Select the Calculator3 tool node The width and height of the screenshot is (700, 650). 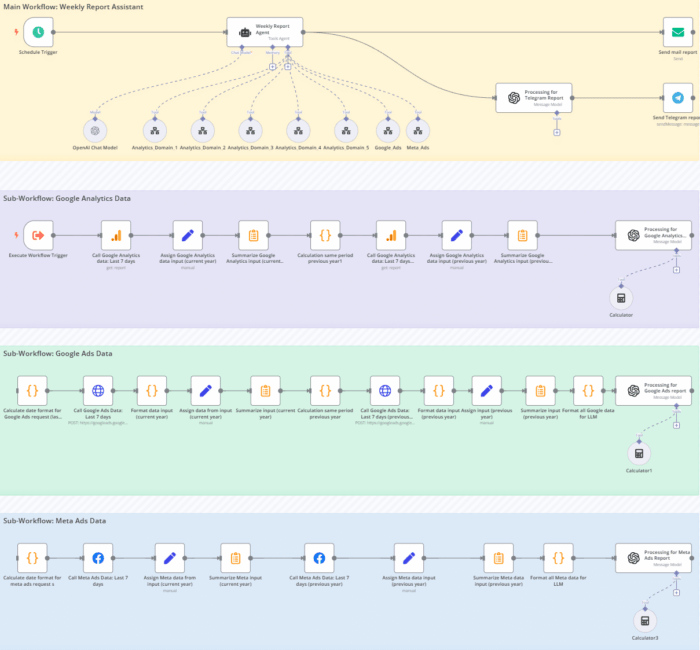coord(645,621)
